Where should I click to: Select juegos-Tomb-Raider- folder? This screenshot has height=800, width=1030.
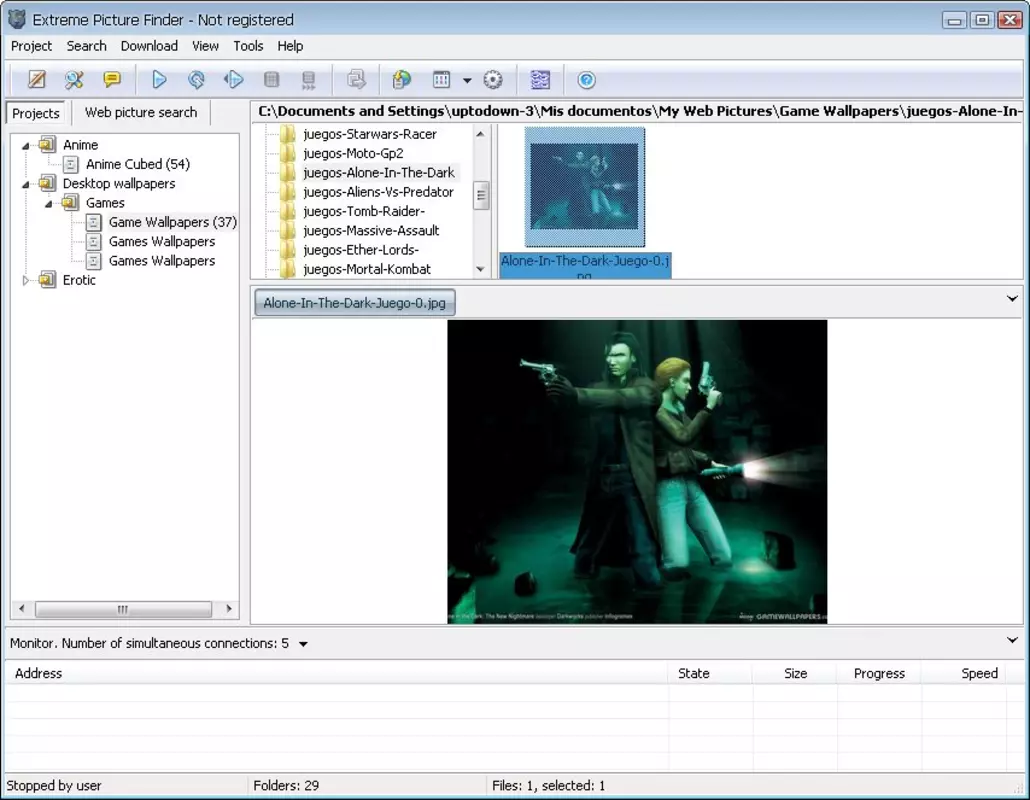pyautogui.click(x=364, y=211)
